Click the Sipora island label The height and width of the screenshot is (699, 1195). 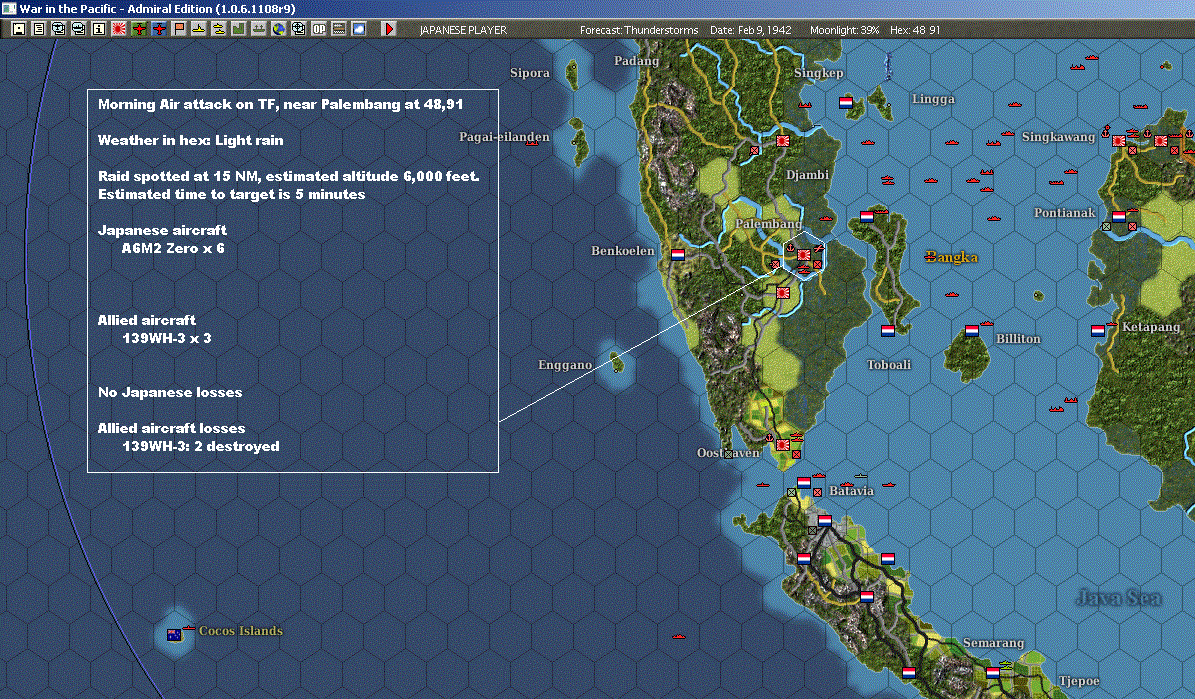click(530, 72)
